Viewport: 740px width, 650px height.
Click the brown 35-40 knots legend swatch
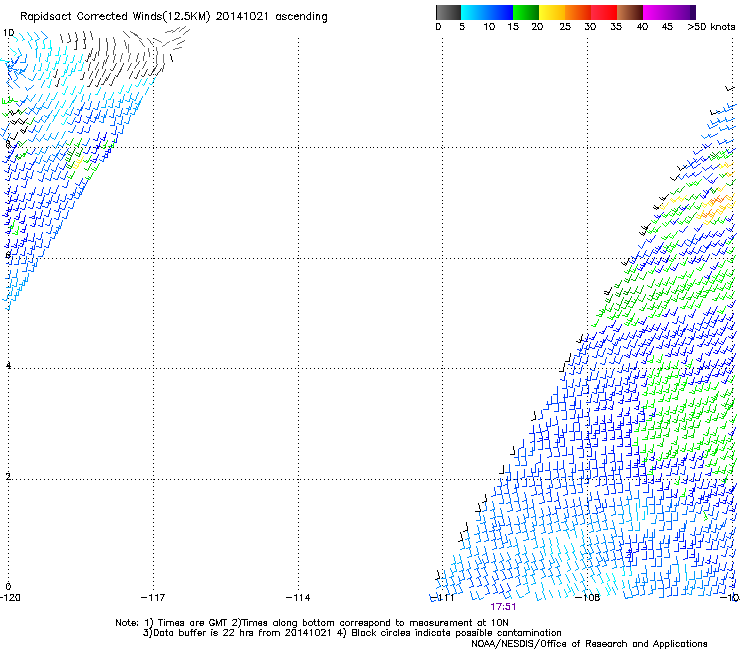[630, 12]
